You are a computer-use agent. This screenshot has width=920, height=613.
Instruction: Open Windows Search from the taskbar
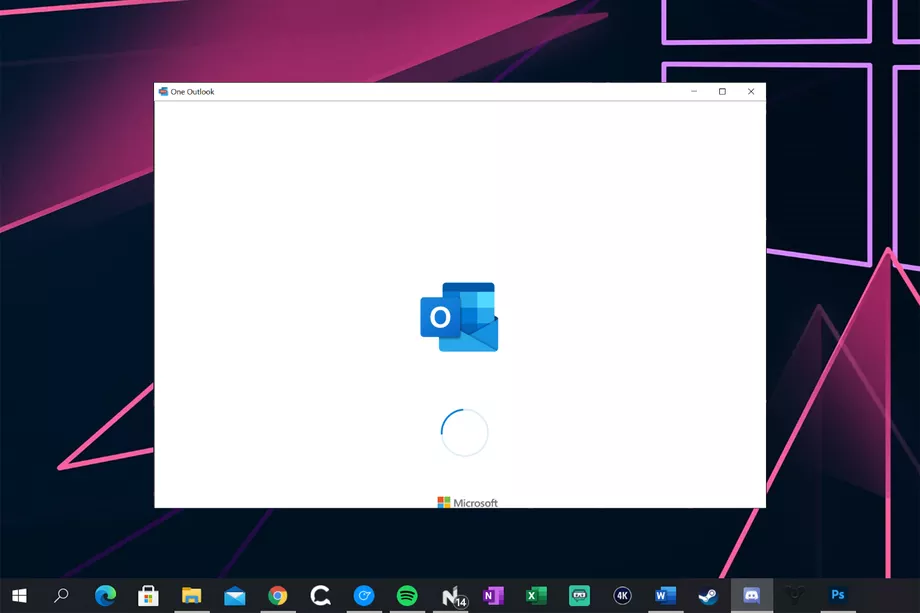click(x=62, y=596)
